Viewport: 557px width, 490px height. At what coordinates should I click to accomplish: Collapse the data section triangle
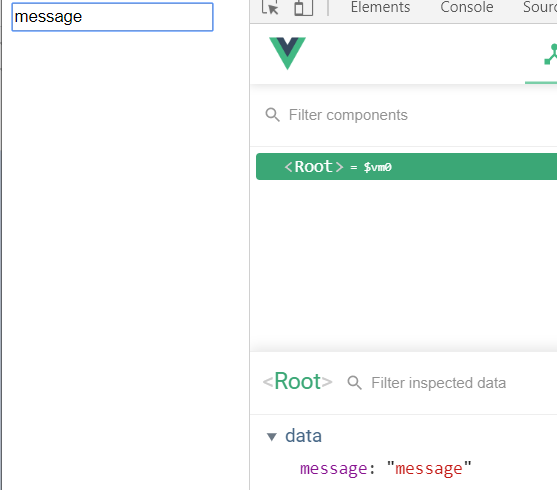(x=272, y=437)
